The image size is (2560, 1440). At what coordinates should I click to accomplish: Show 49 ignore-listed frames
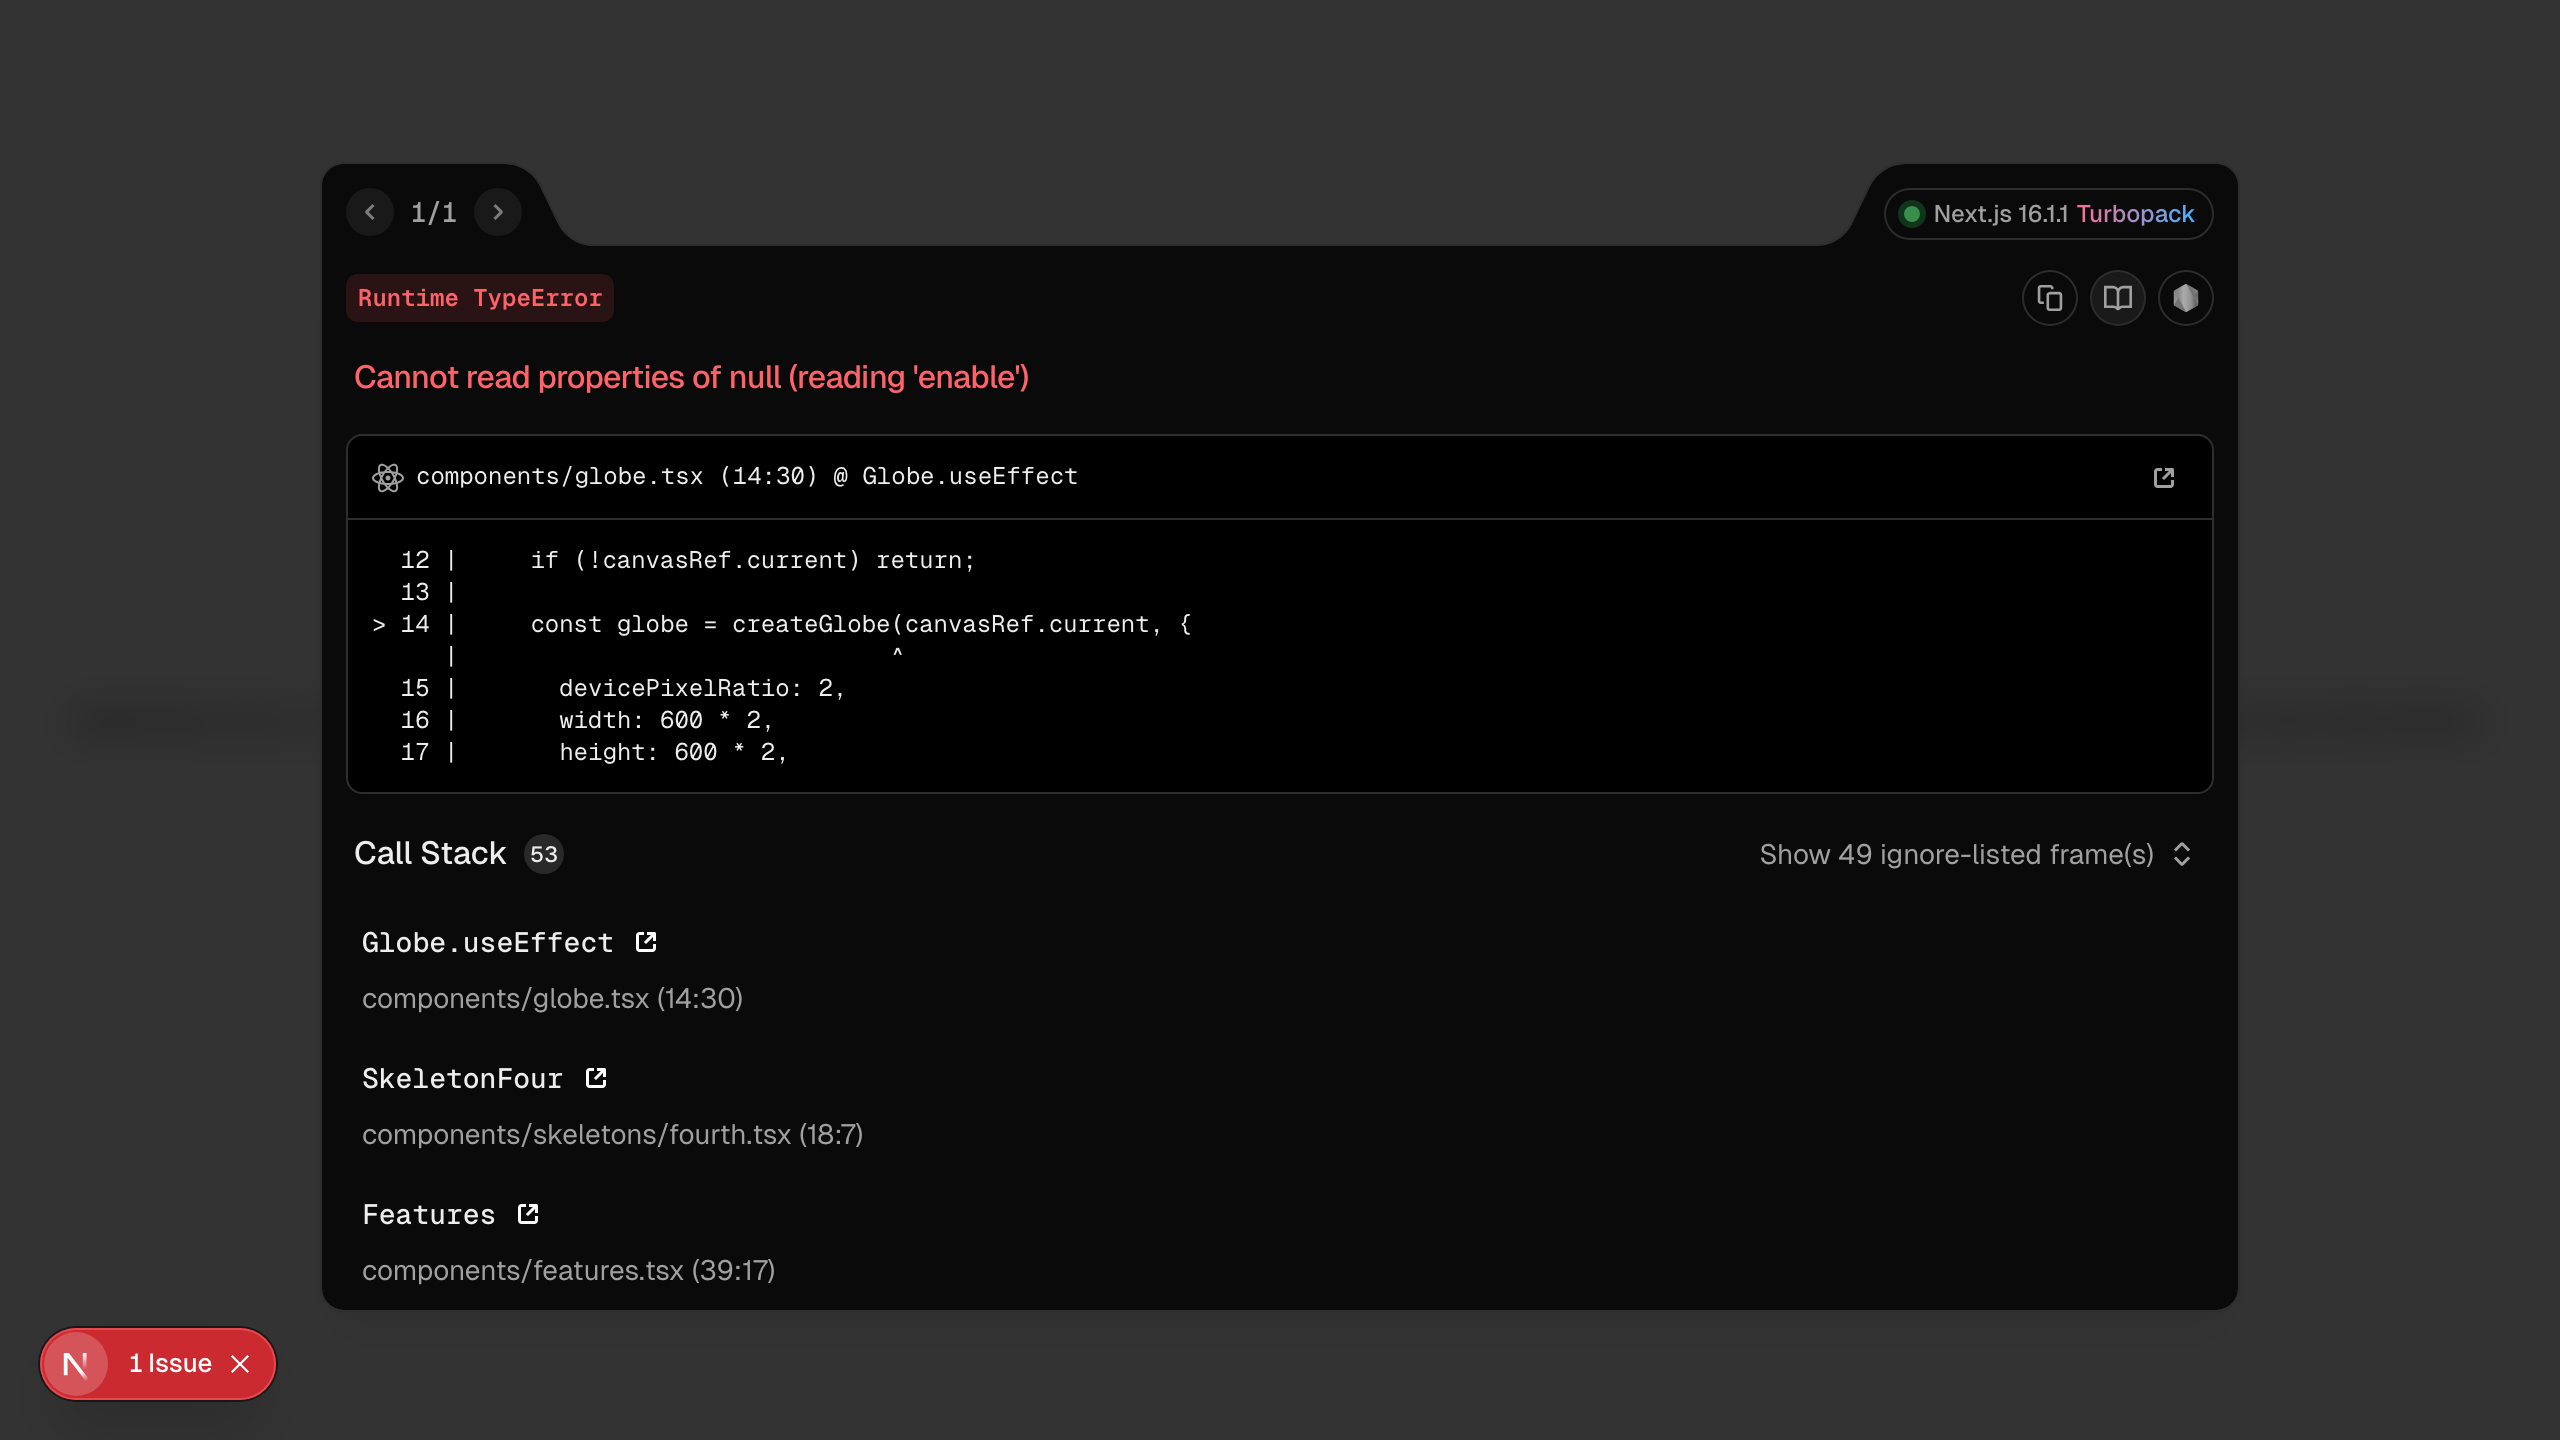(x=1956, y=854)
